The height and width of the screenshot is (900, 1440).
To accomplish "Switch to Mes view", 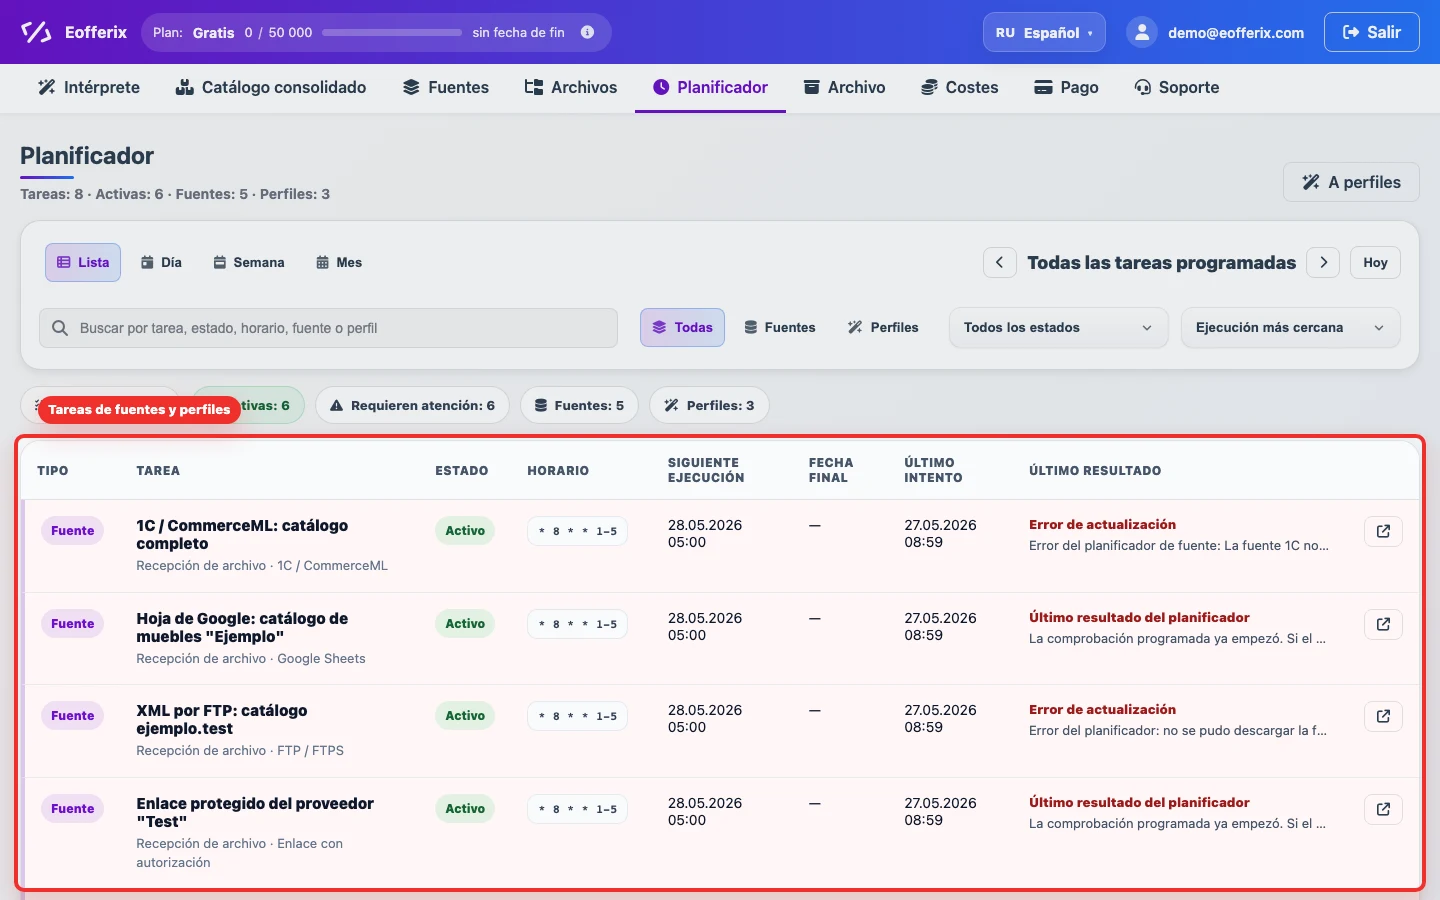I will coord(339,262).
